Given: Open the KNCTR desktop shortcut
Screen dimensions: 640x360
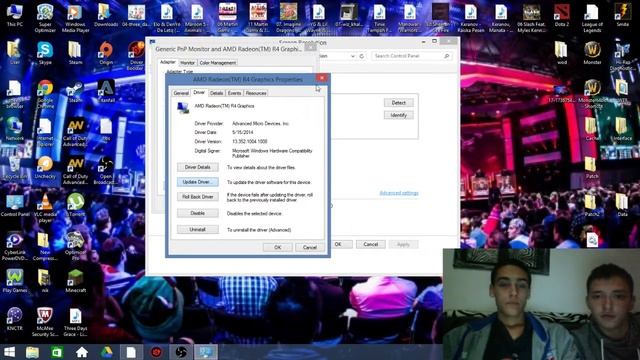Looking at the screenshot, I should click(14, 319).
